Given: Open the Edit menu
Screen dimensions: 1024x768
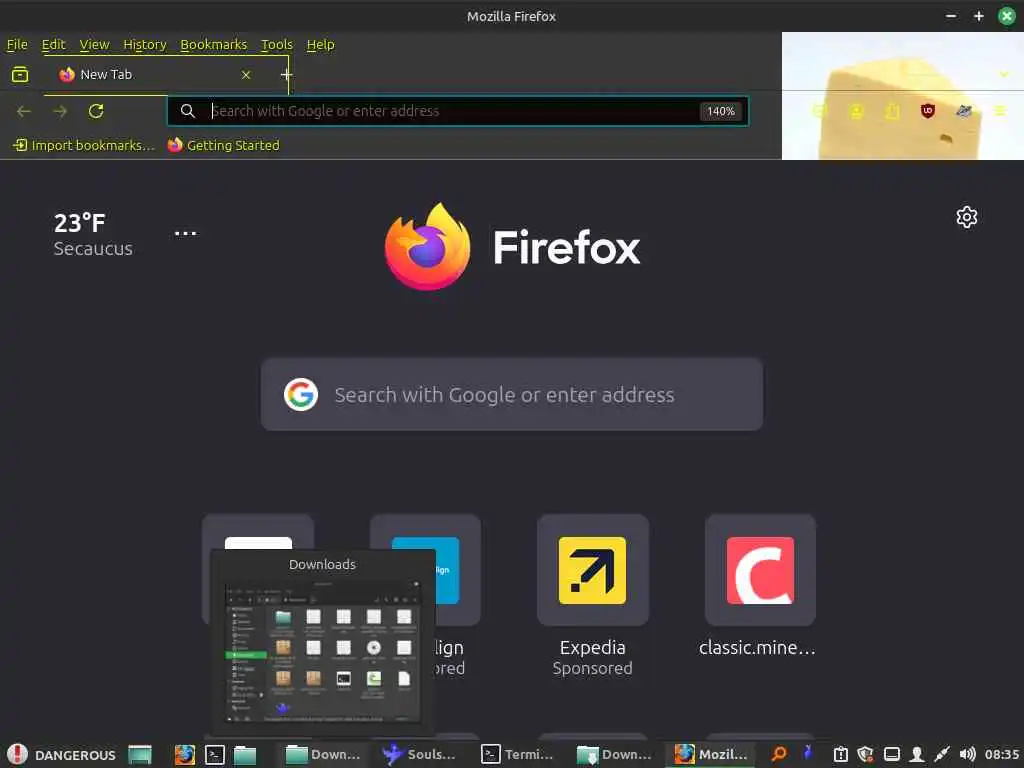Looking at the screenshot, I should (54, 44).
